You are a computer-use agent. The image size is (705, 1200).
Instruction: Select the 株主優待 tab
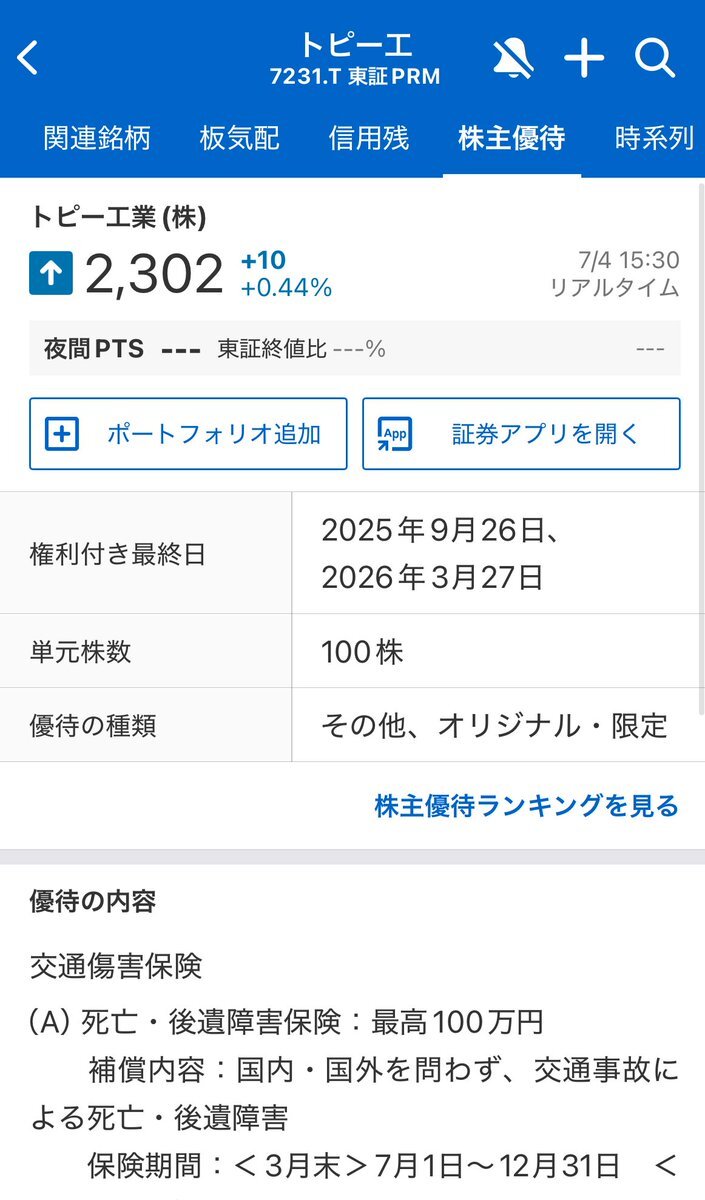click(511, 138)
